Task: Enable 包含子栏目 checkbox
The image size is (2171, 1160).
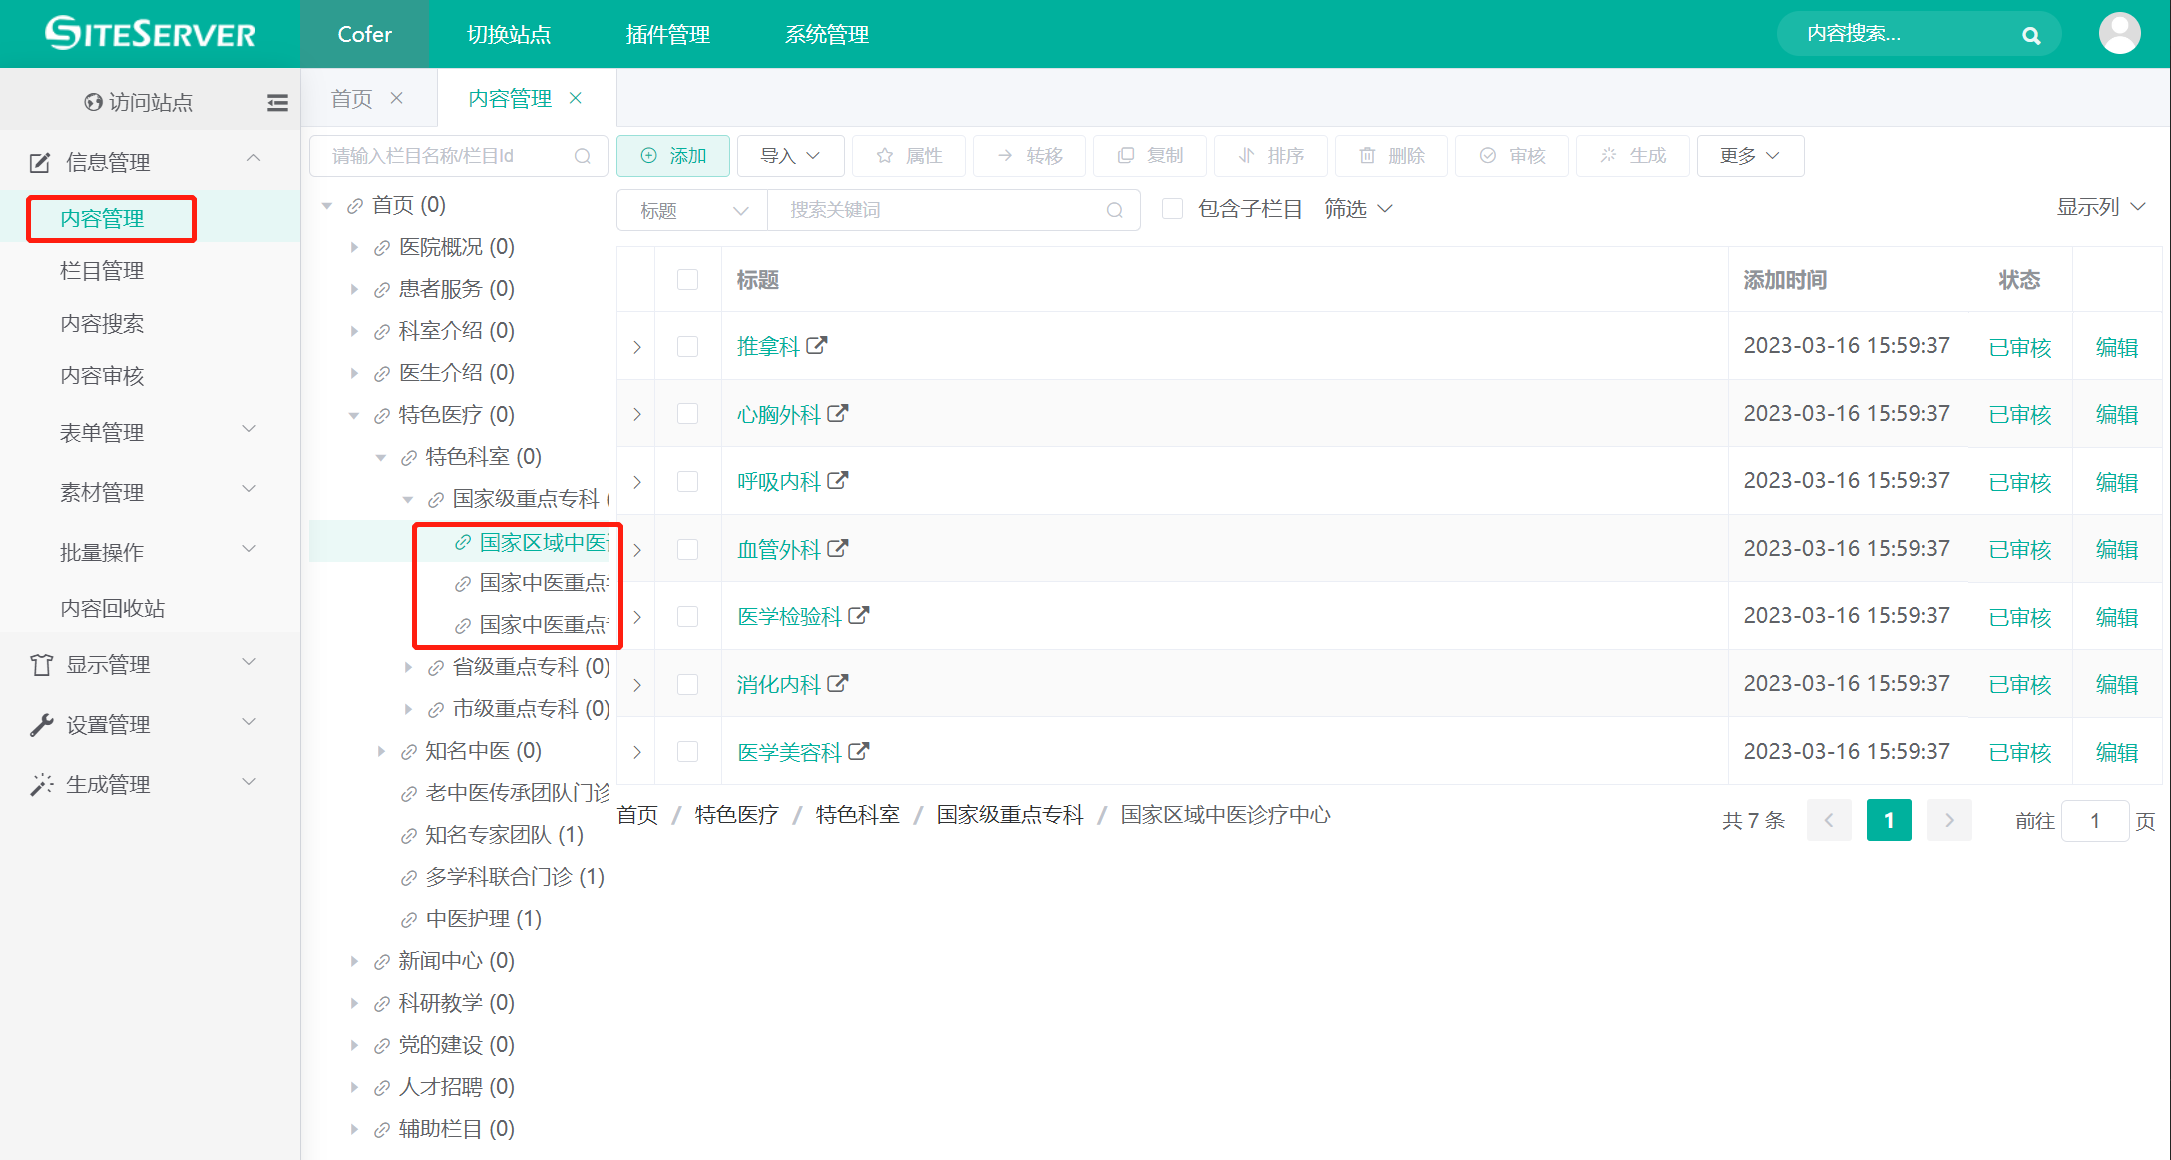Action: pos(1173,208)
